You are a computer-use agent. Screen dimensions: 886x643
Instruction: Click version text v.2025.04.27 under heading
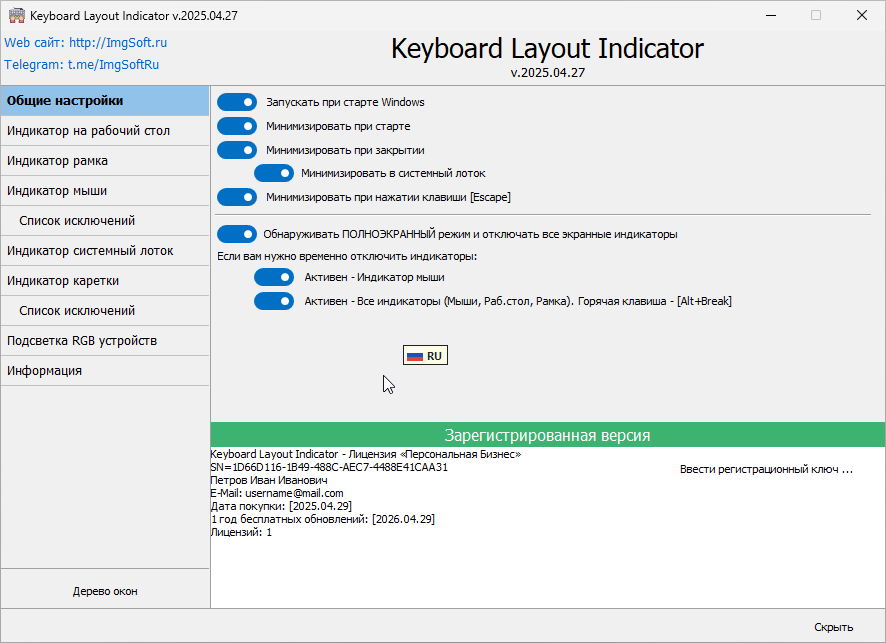[548, 73]
